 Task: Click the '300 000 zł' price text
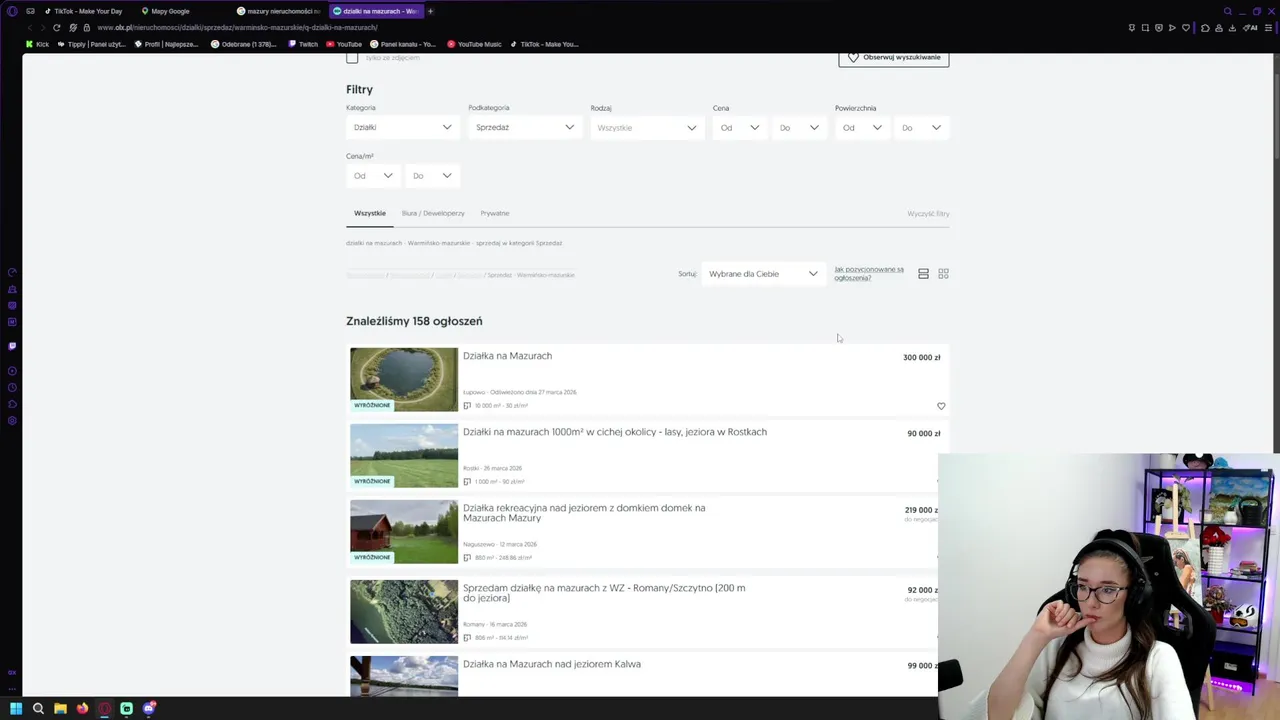pos(921,357)
